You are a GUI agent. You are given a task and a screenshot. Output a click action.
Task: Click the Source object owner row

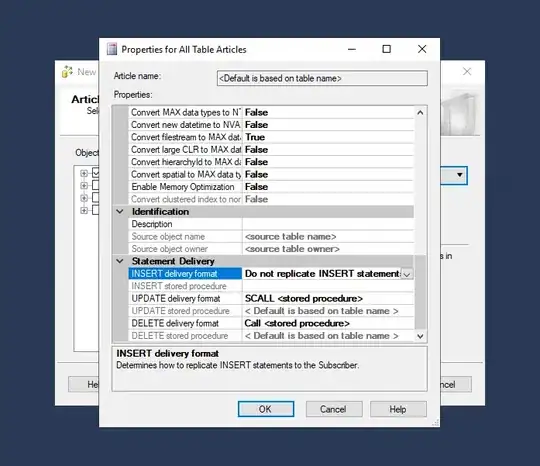[x=271, y=249]
